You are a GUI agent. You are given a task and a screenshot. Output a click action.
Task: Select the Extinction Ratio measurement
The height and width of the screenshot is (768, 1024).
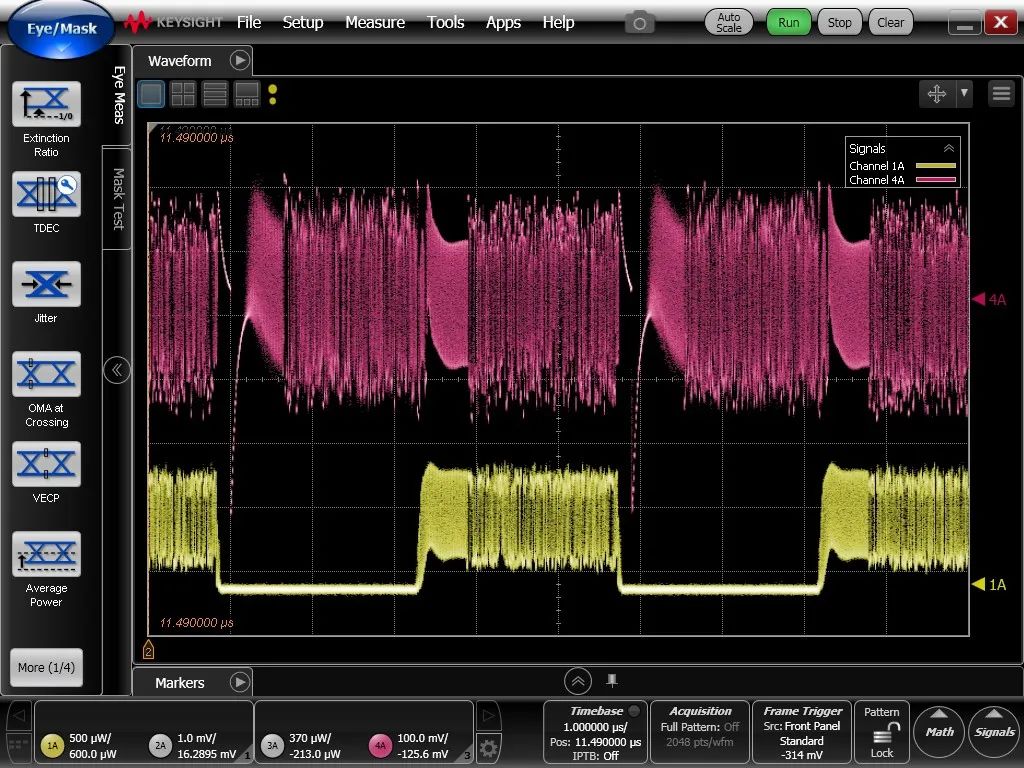(46, 104)
